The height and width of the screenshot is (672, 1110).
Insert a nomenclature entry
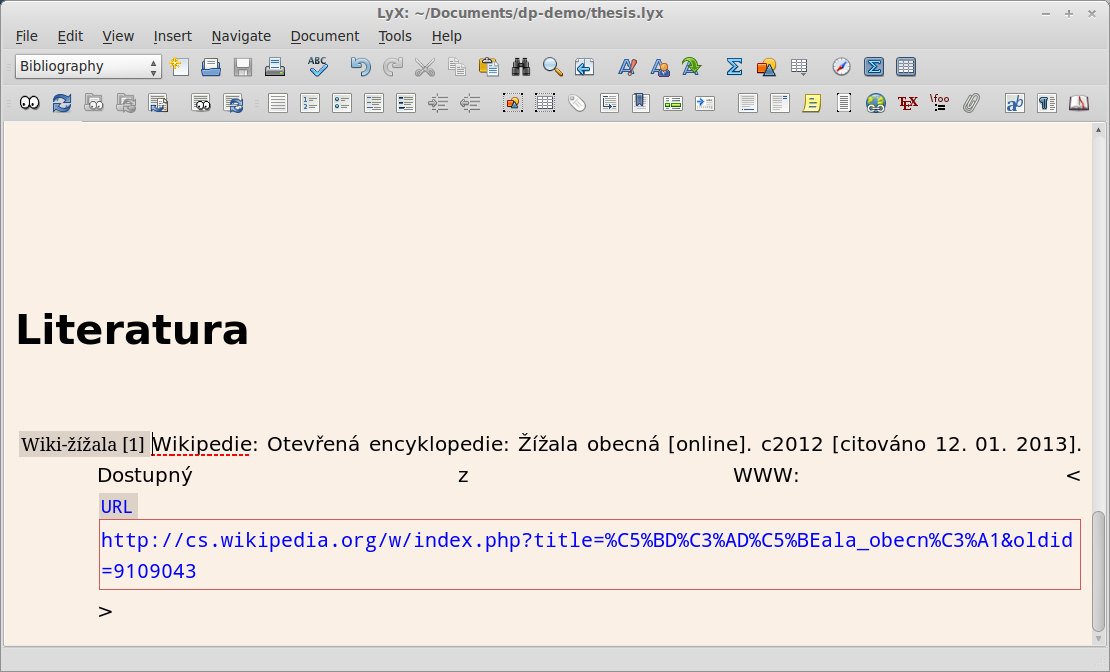point(705,103)
